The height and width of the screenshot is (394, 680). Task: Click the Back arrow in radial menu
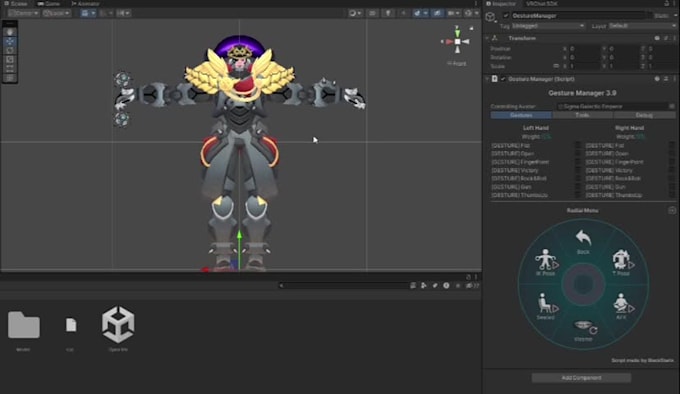583,238
